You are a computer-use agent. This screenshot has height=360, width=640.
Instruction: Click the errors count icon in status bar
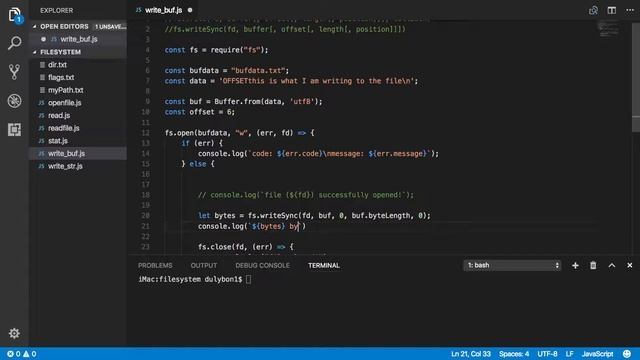pos(13,354)
